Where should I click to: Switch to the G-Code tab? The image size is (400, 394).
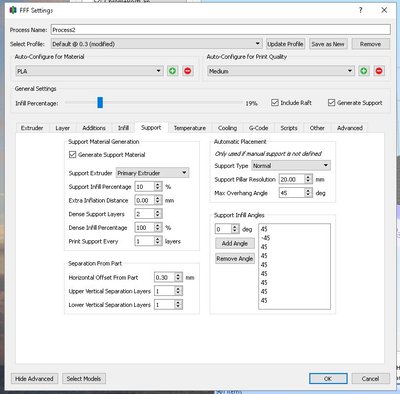258,128
